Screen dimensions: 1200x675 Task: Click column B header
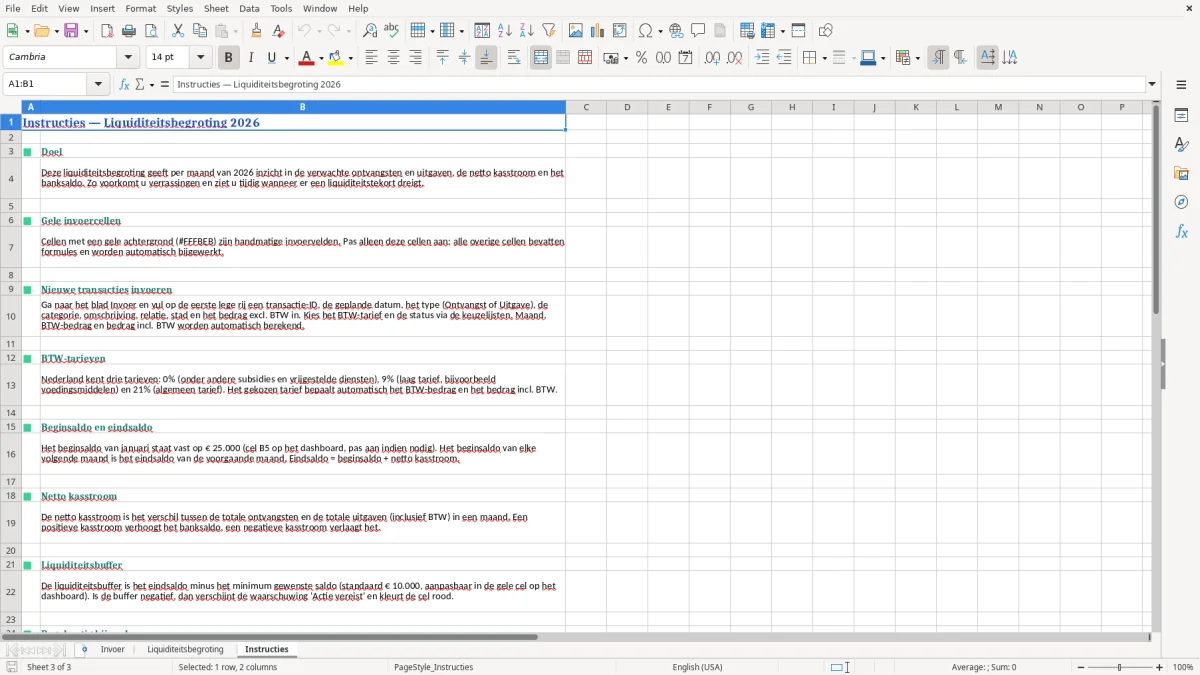tap(303, 107)
